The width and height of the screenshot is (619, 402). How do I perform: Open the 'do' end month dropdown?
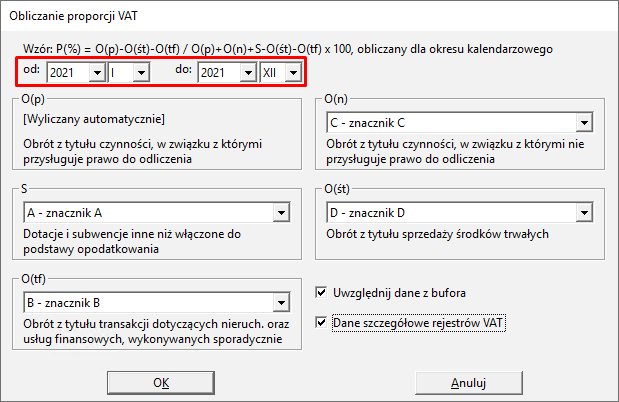pyautogui.click(x=293, y=72)
